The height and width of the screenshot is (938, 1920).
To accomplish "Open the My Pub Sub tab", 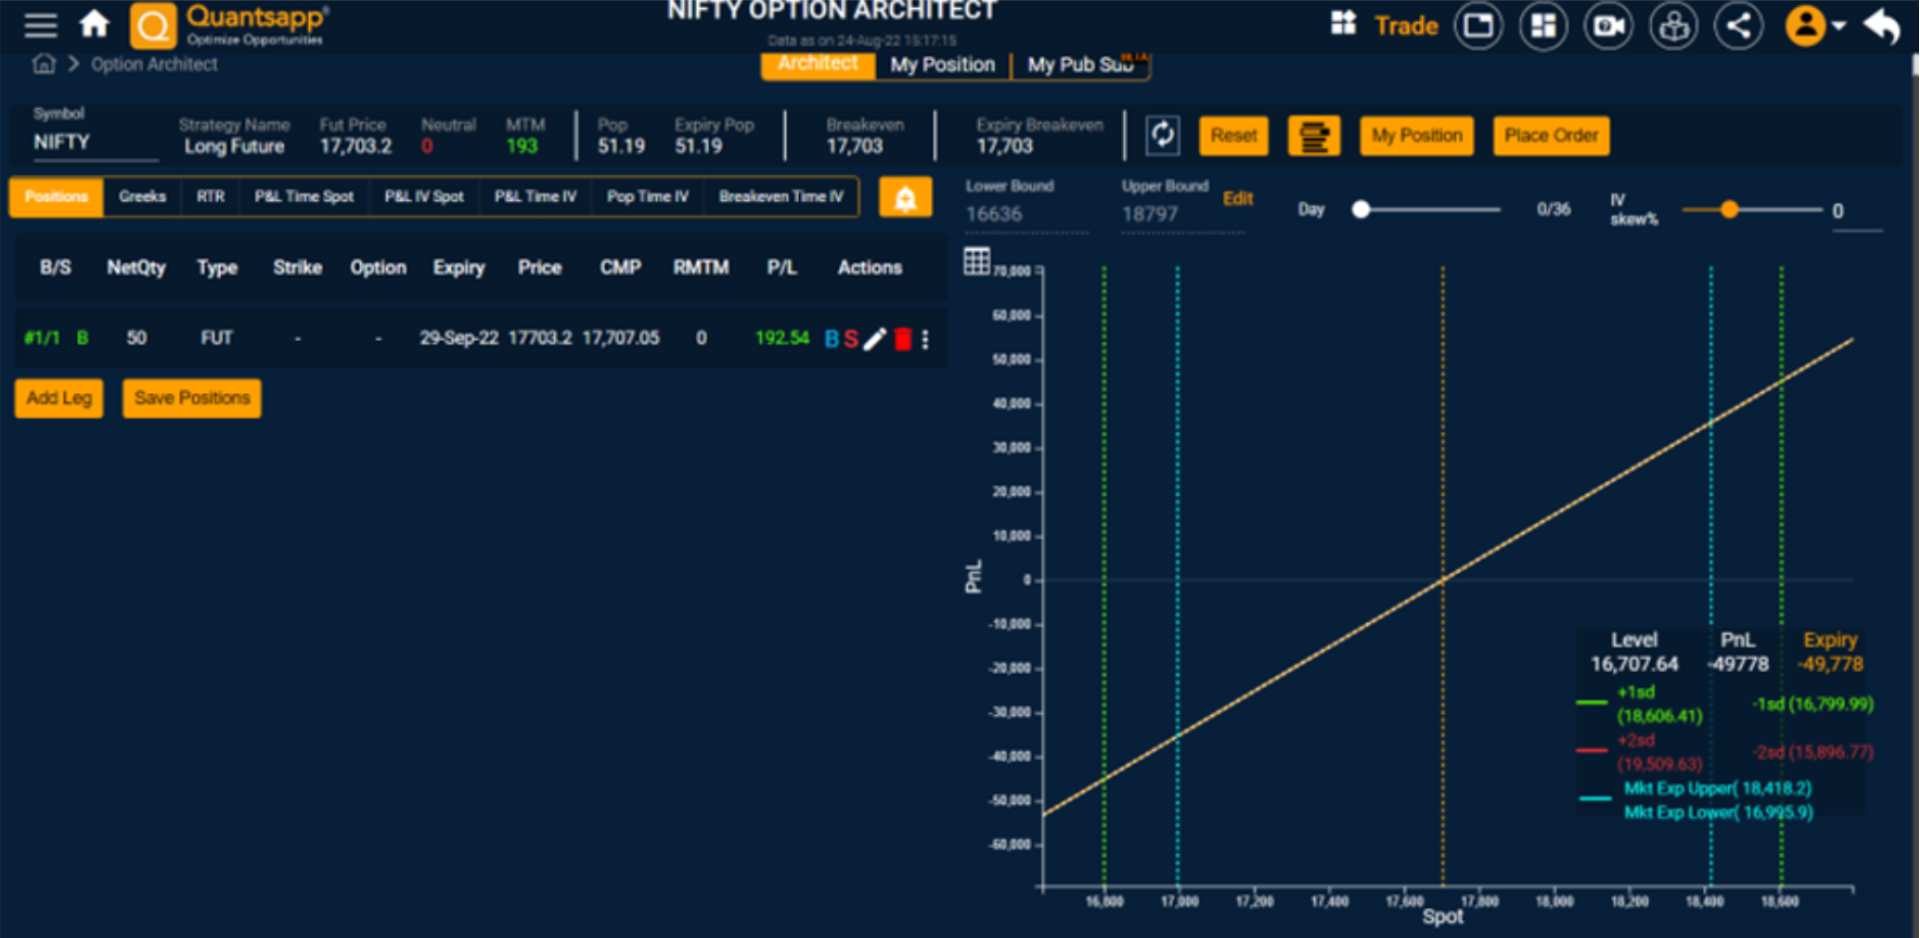I will pyautogui.click(x=1078, y=65).
